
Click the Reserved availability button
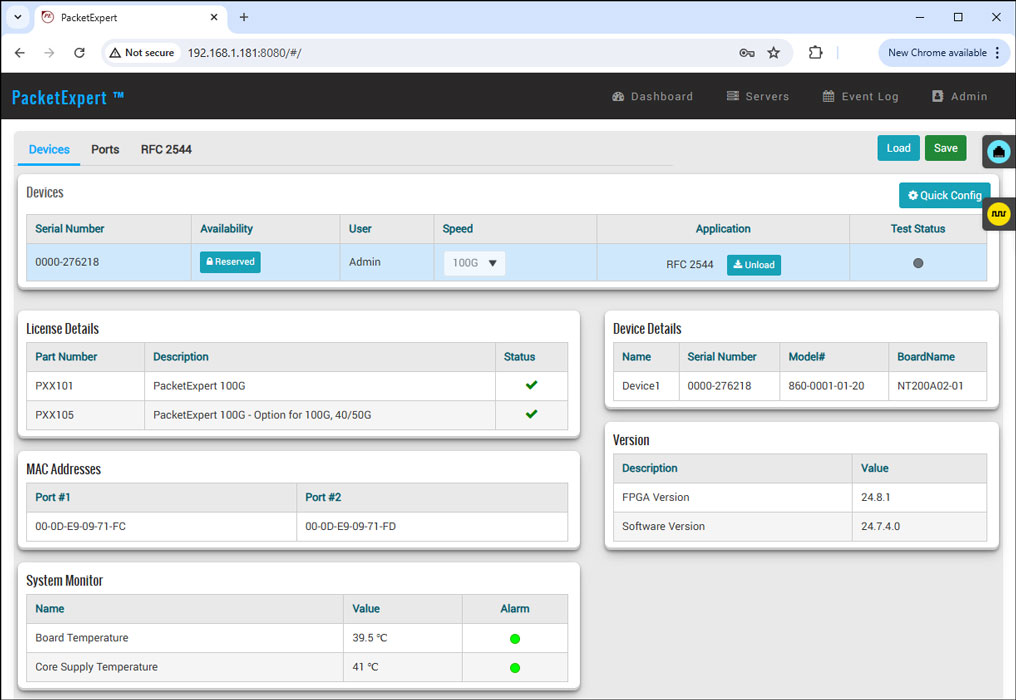(230, 262)
